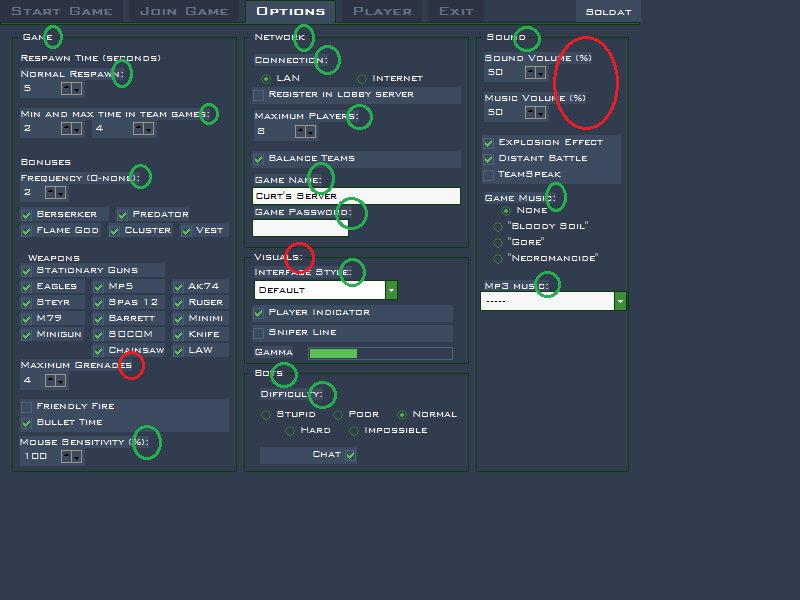Open the Player tab

(x=382, y=11)
